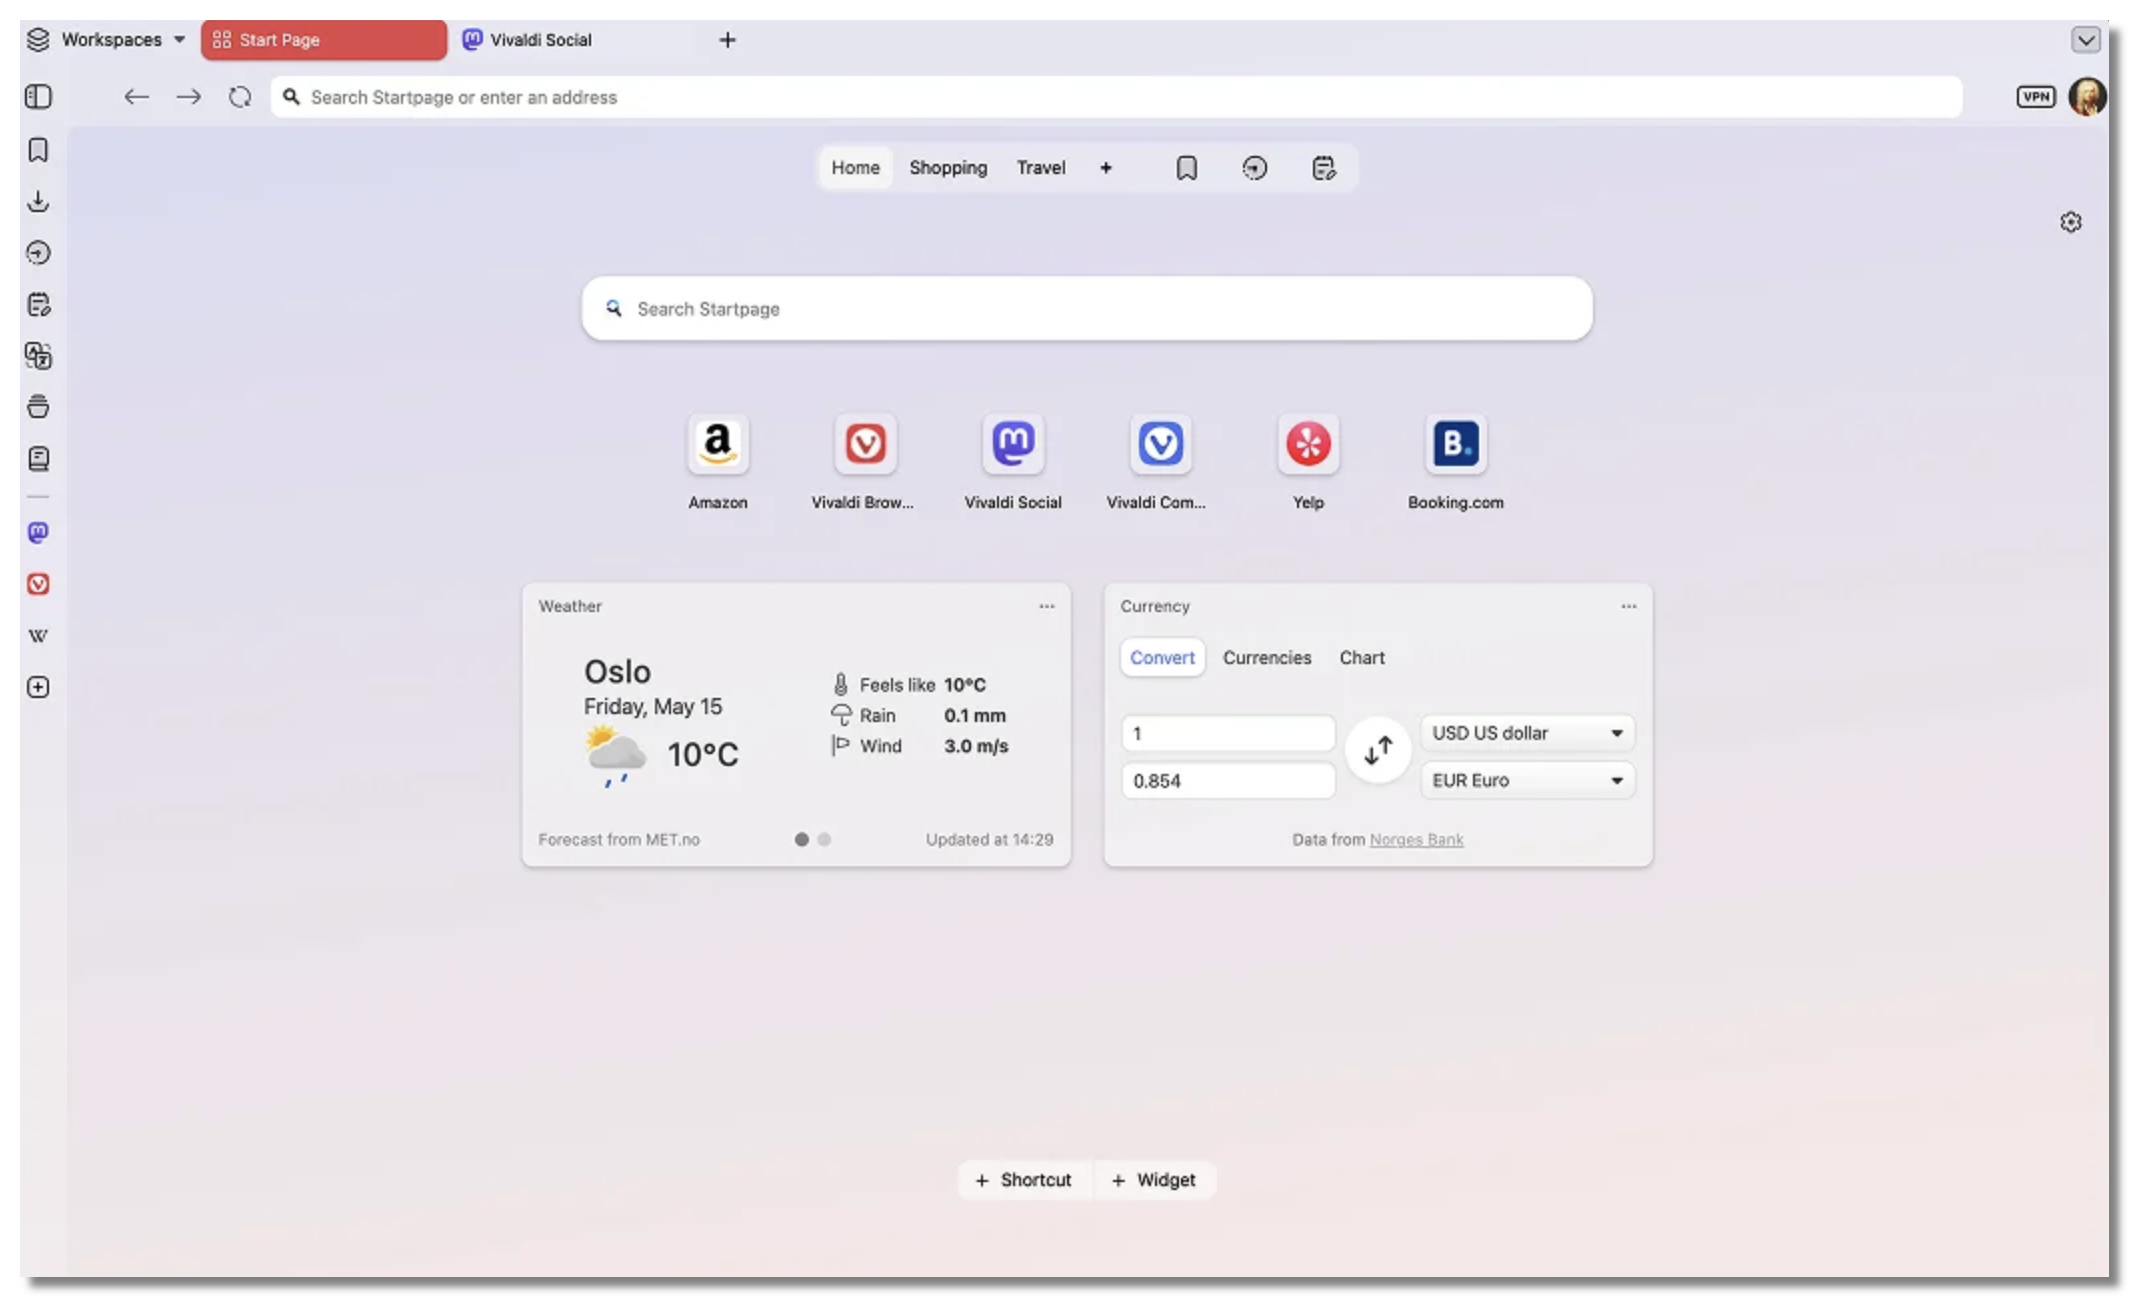
Task: Open the EUR Euro dropdown
Action: [1527, 780]
